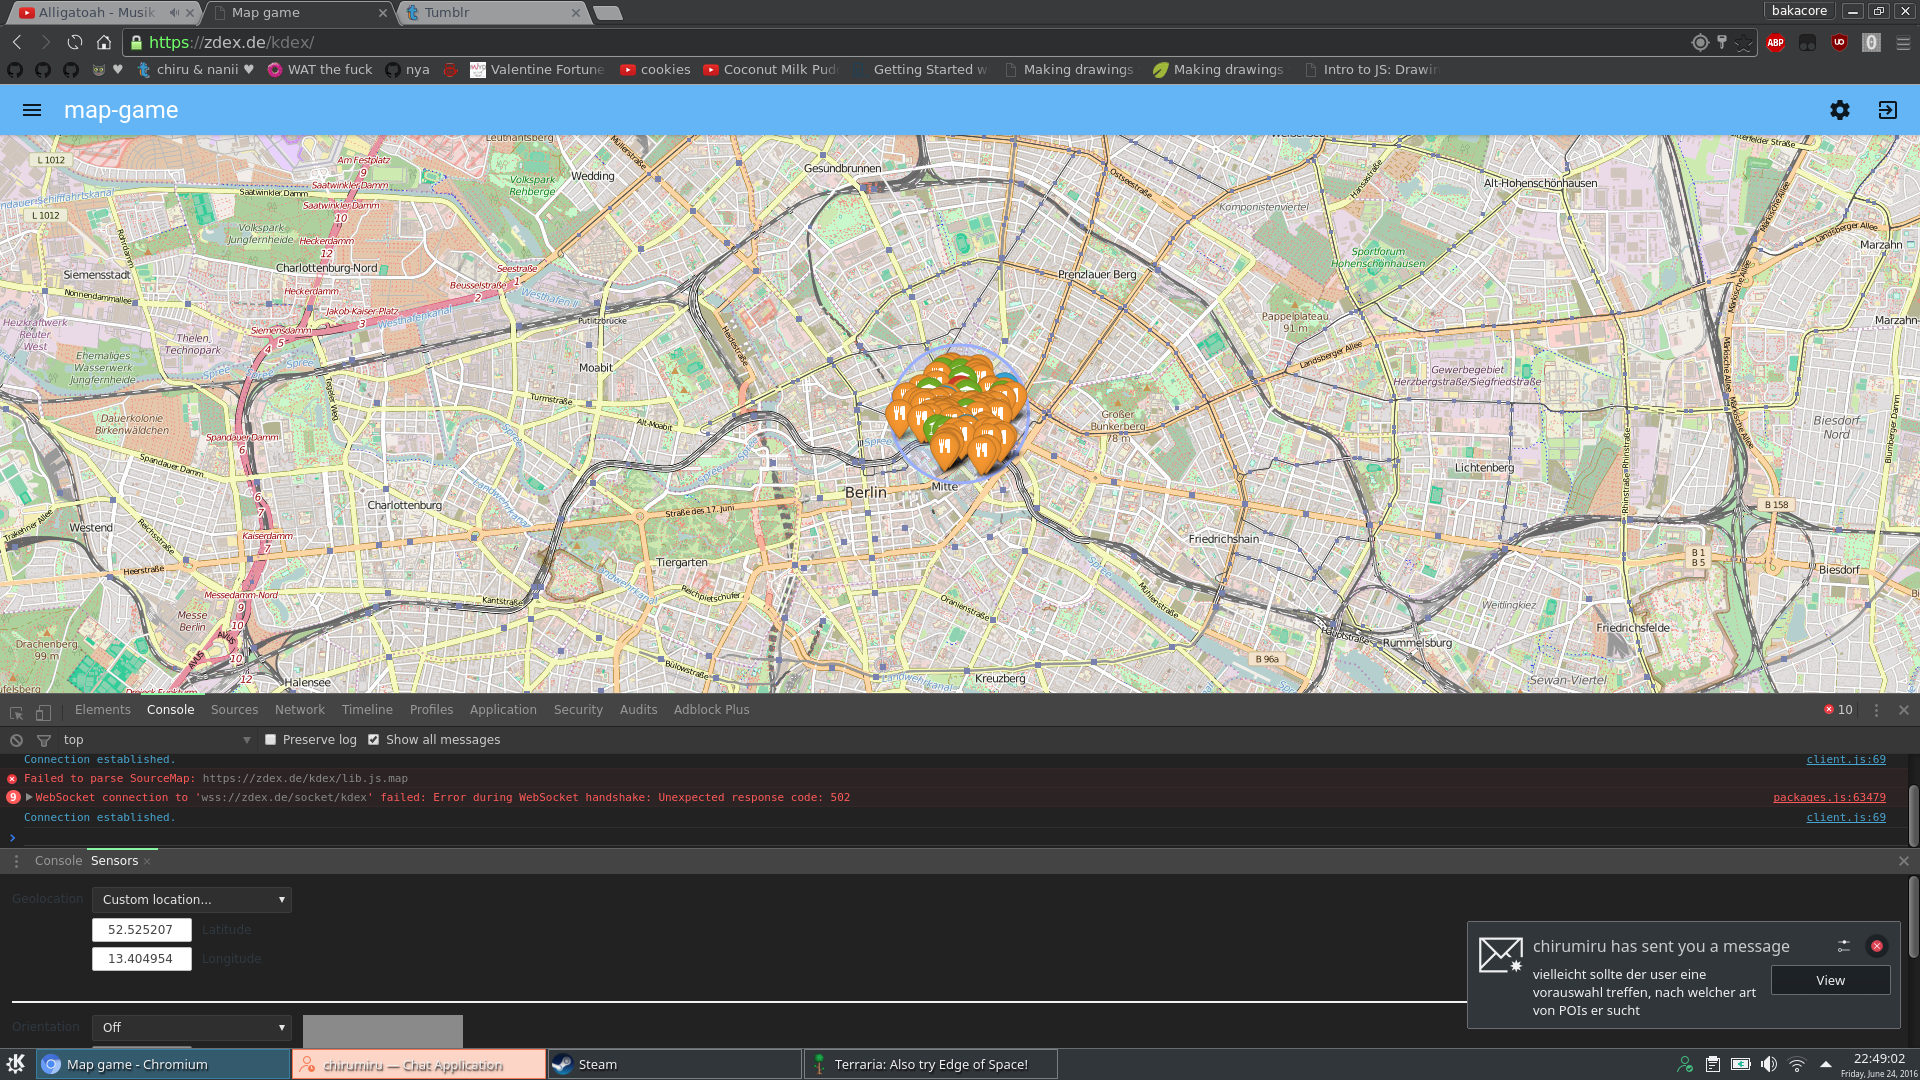Open map-game settings gear
1920x1080 pixels.
pos(1840,110)
